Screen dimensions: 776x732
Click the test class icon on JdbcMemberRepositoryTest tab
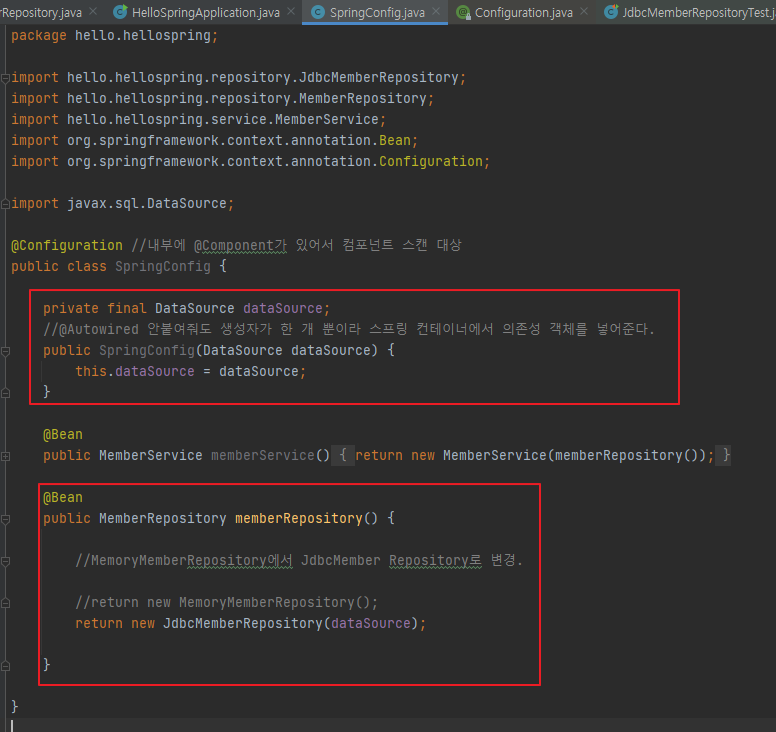click(611, 12)
